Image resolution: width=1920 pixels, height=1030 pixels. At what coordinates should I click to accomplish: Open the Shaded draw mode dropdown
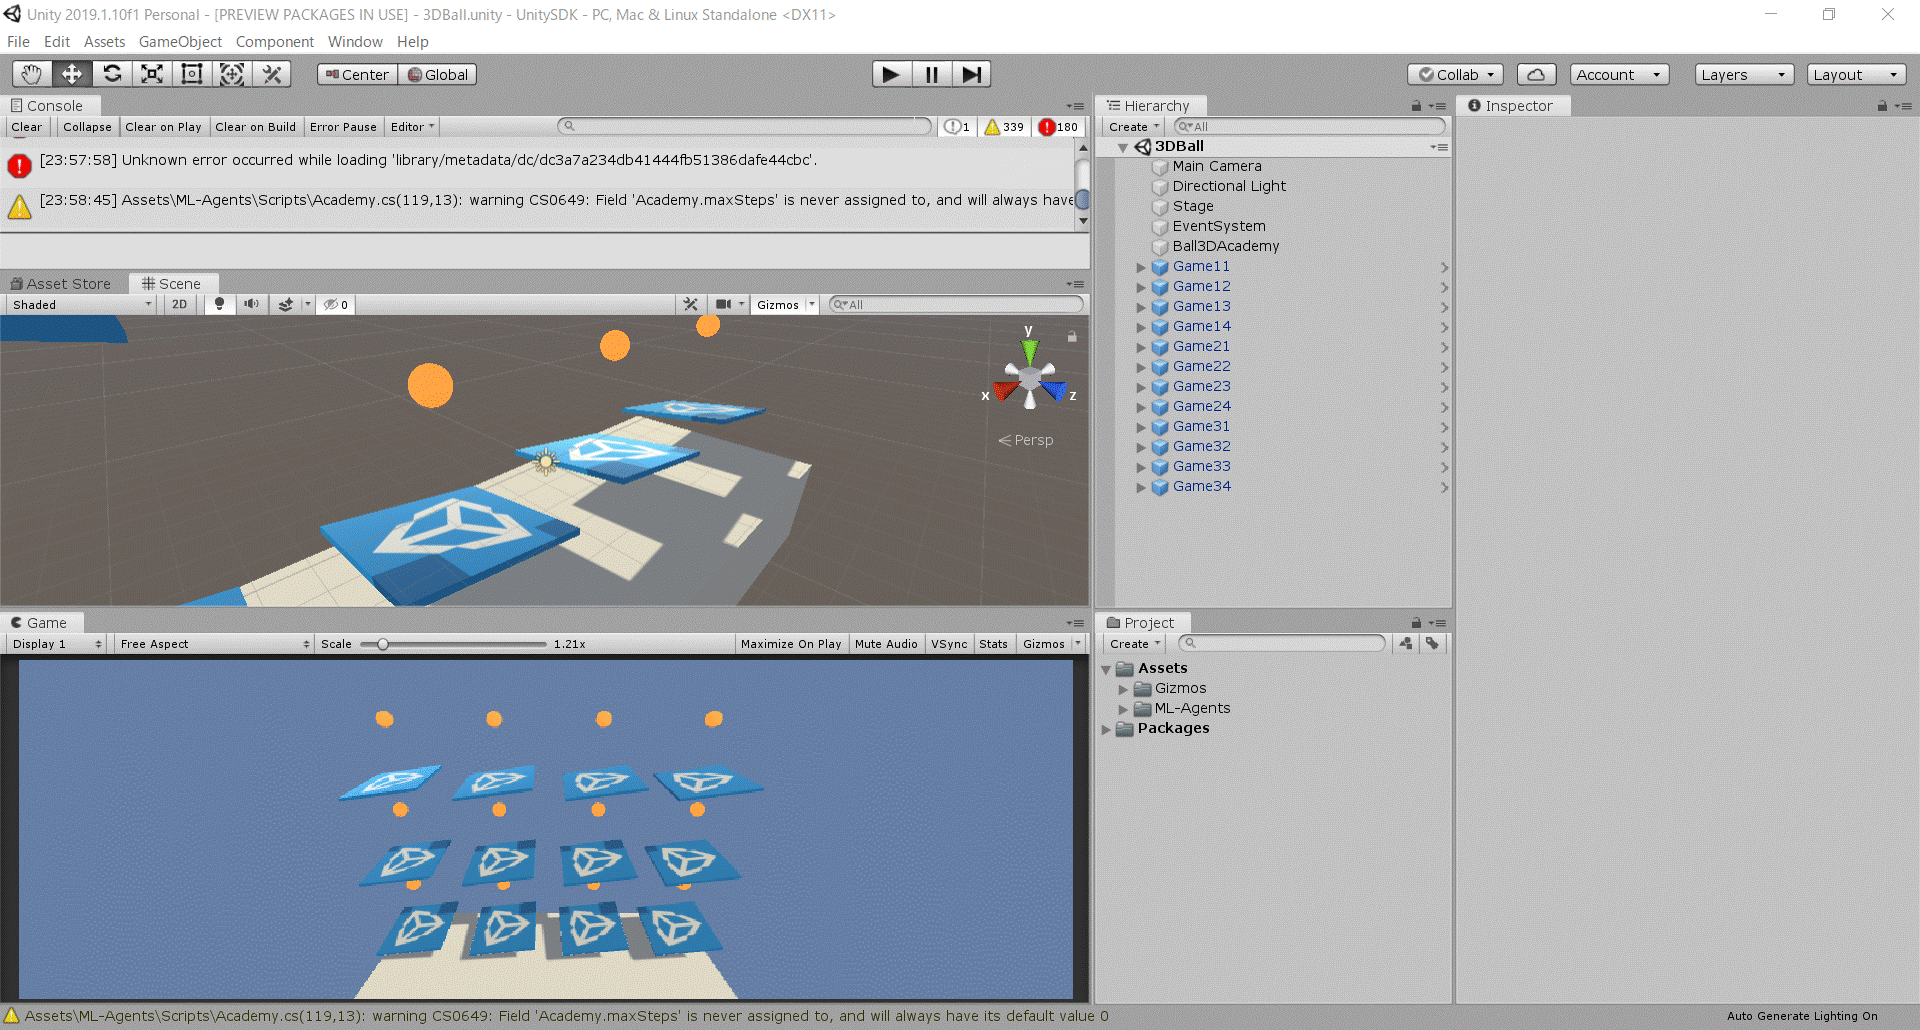[81, 305]
